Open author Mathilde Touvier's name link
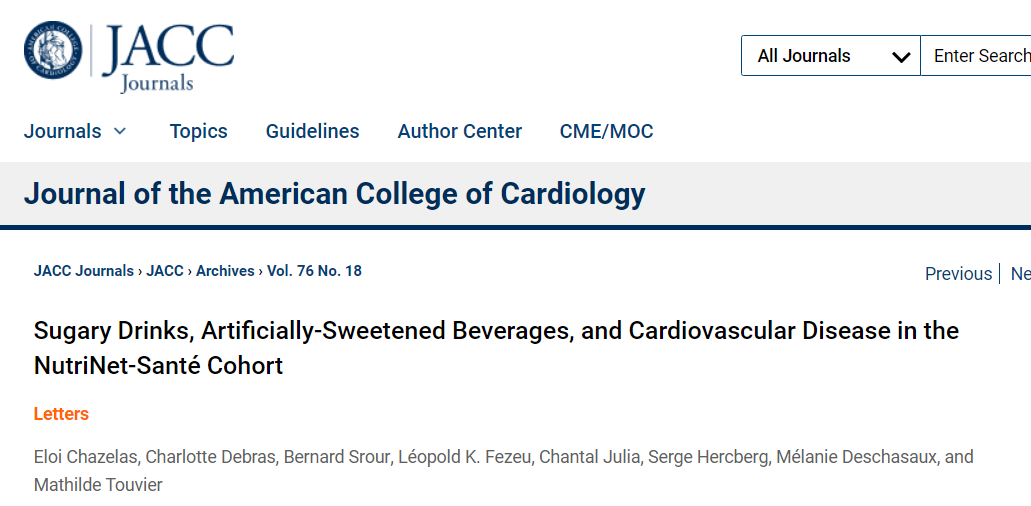The width and height of the screenshot is (1031, 506). 98,486
